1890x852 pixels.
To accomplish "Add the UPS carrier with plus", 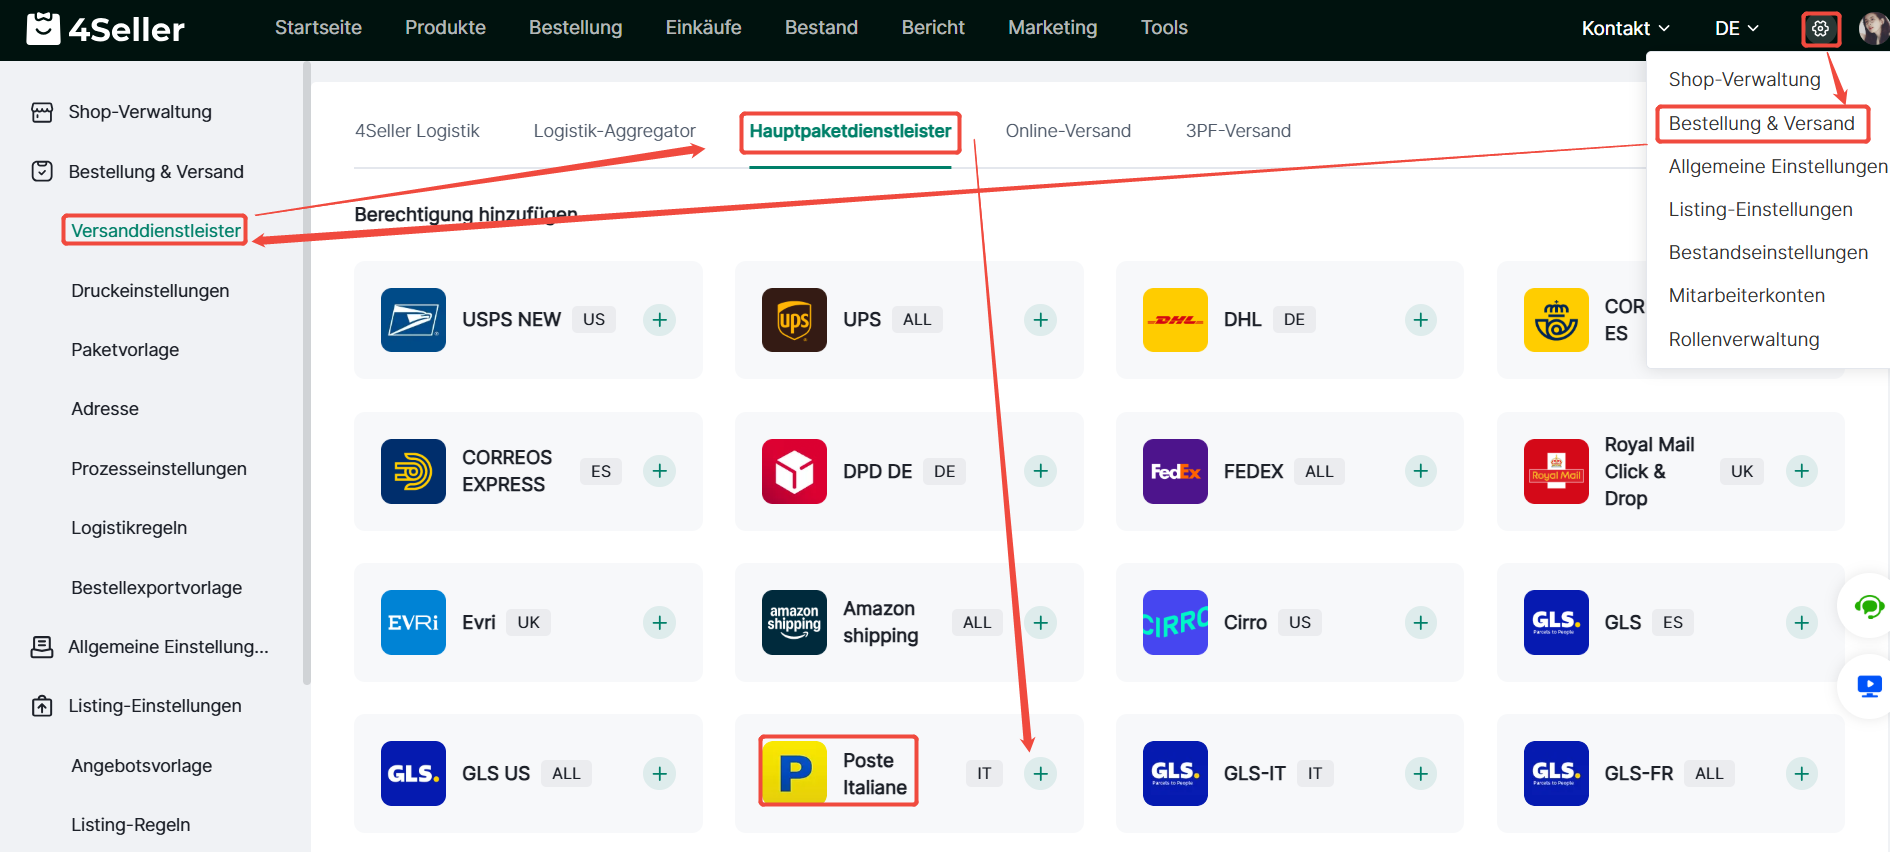I will click(x=1040, y=320).
